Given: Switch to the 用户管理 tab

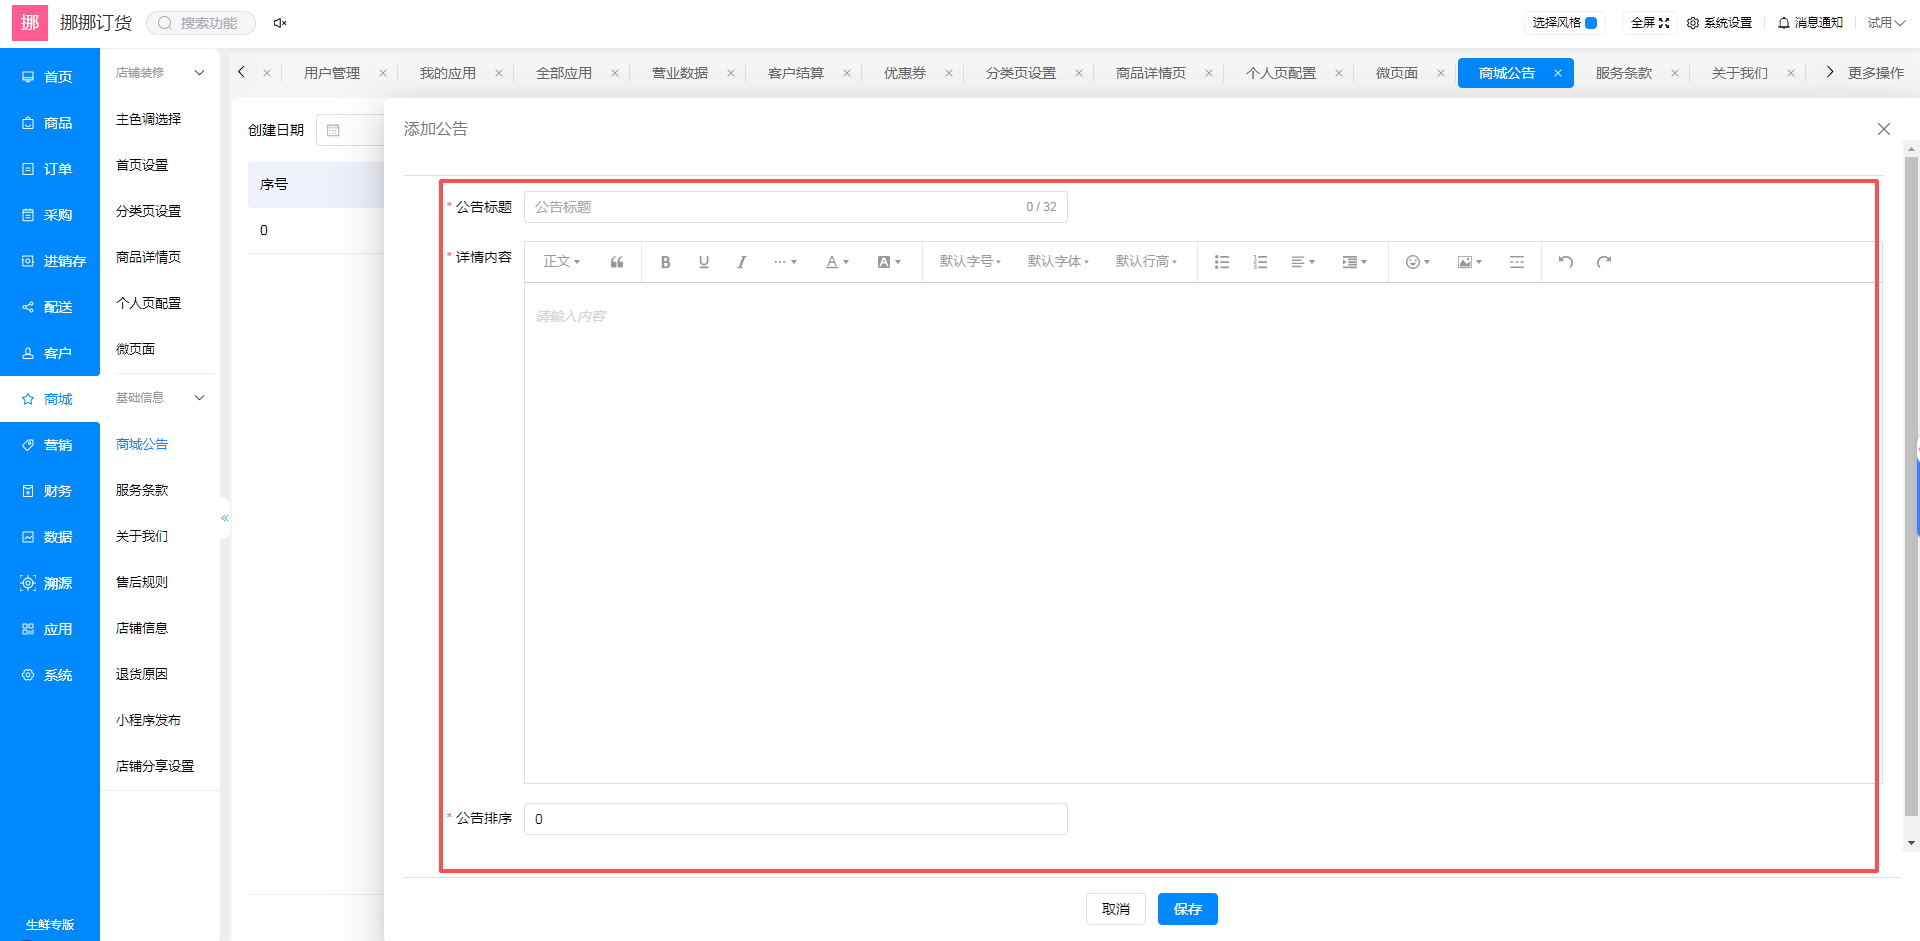Looking at the screenshot, I should pos(332,73).
